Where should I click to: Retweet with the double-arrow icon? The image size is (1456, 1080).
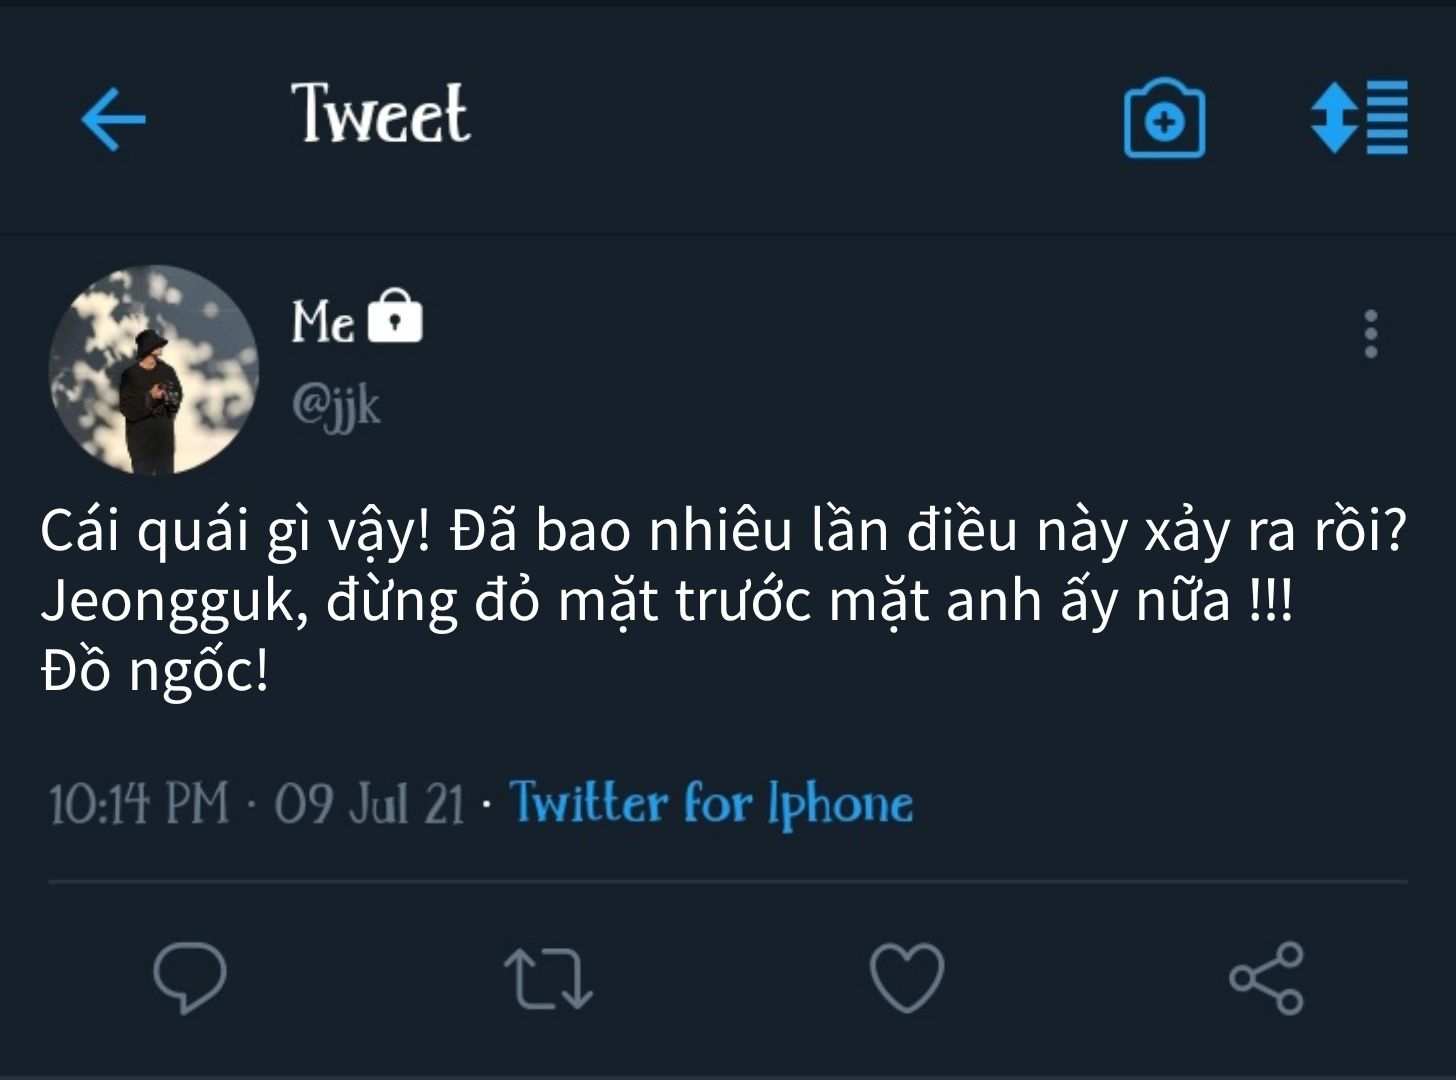click(548, 977)
